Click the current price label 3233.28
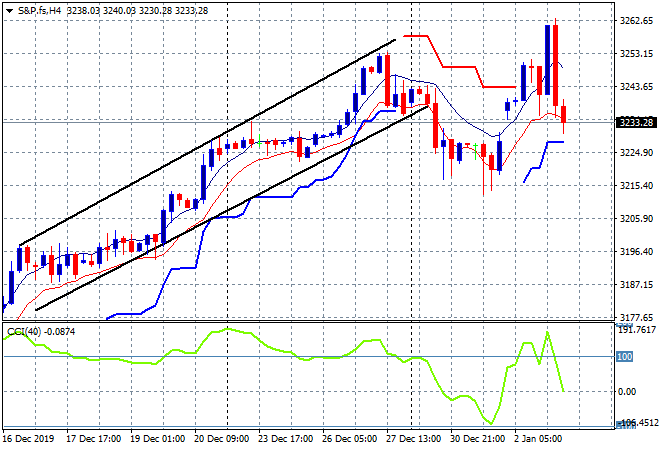The image size is (660, 450). click(x=637, y=122)
